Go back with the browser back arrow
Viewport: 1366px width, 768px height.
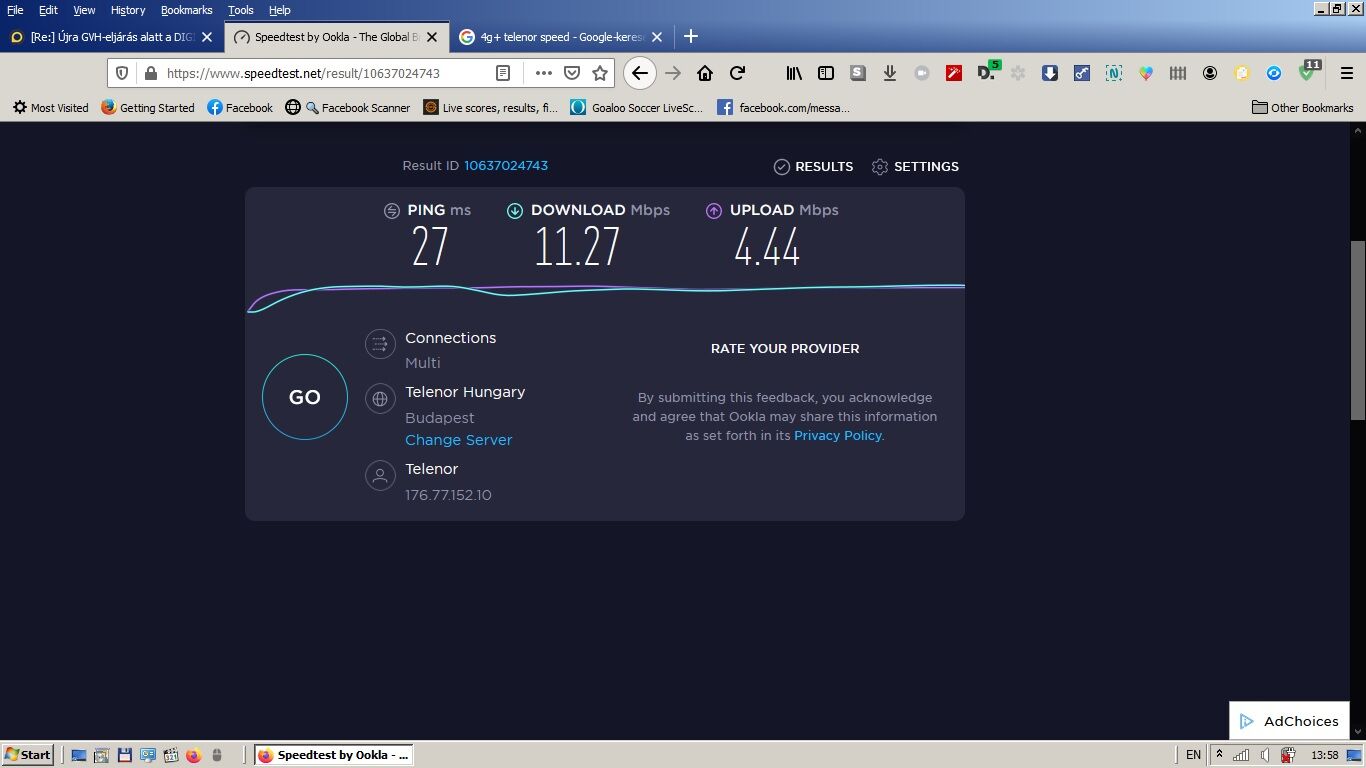pyautogui.click(x=640, y=73)
